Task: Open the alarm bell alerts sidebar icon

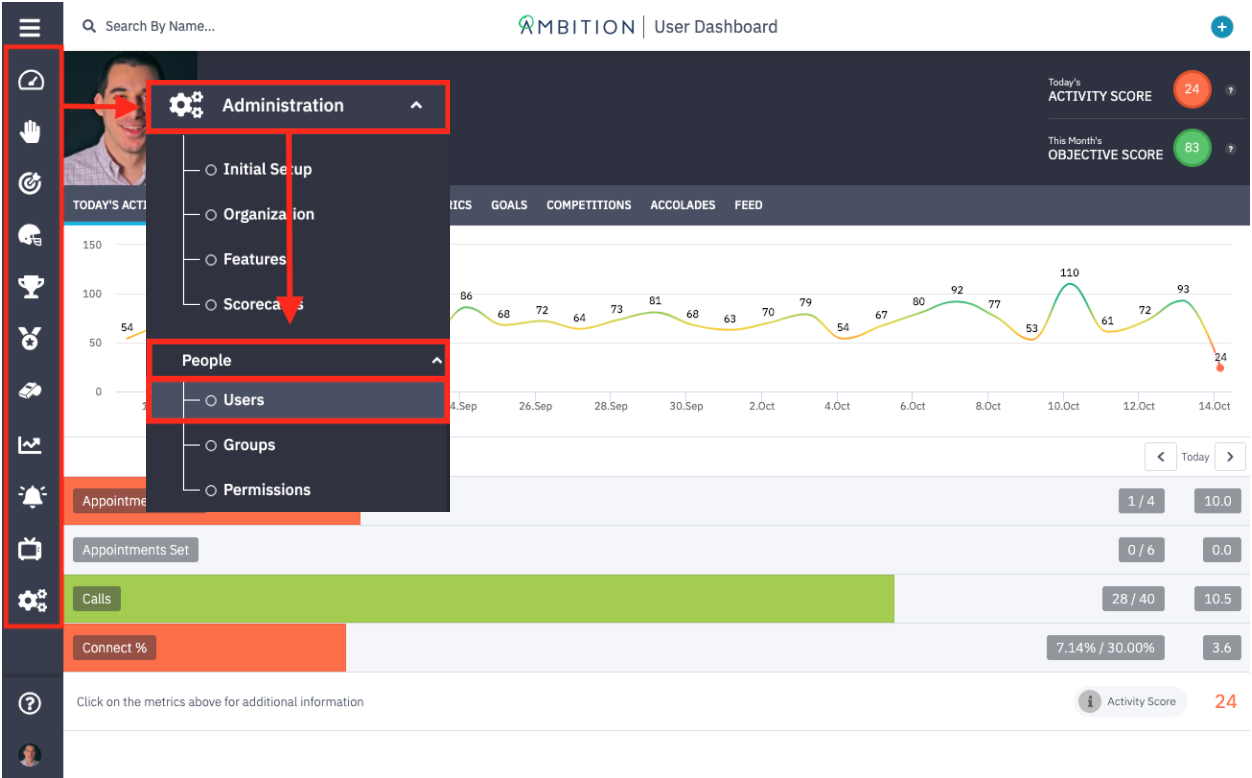Action: (x=31, y=496)
